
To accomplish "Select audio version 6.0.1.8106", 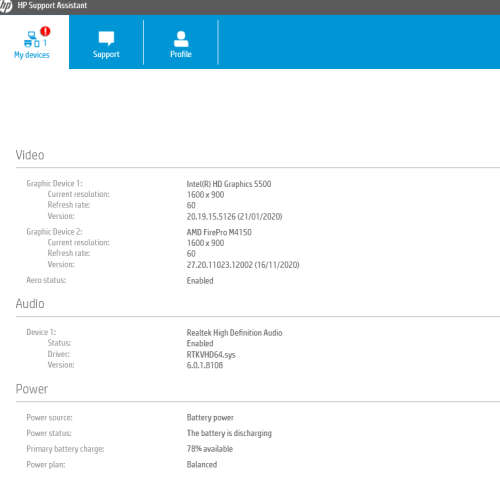I will tap(205, 365).
